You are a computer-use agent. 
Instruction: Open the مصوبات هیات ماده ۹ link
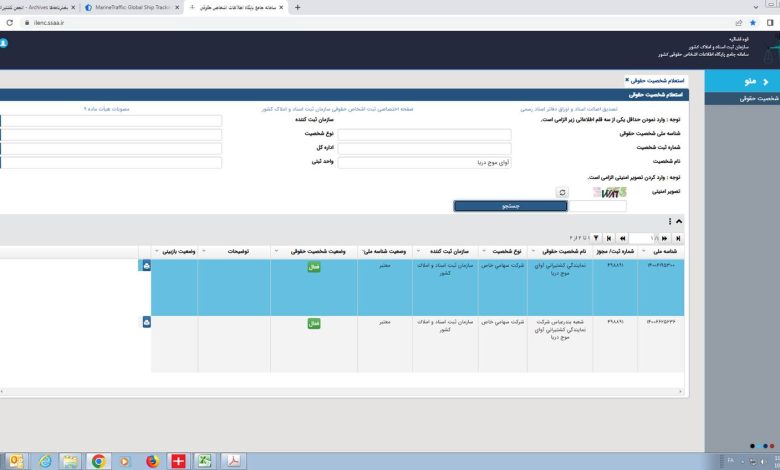pos(106,109)
